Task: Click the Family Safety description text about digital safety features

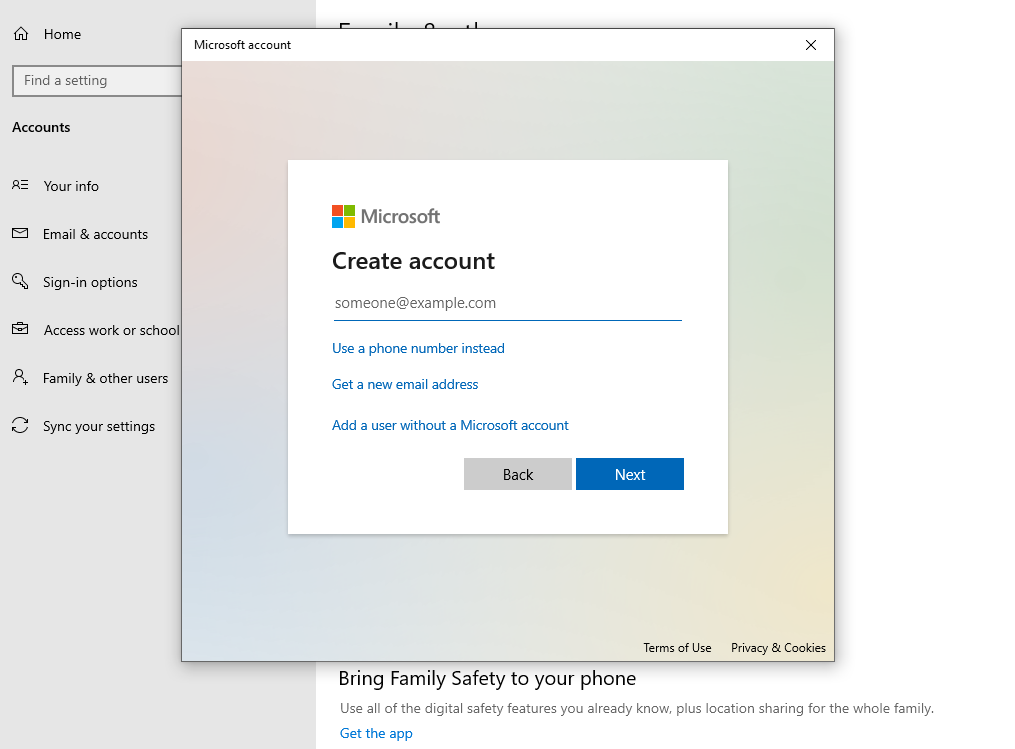Action: click(637, 708)
